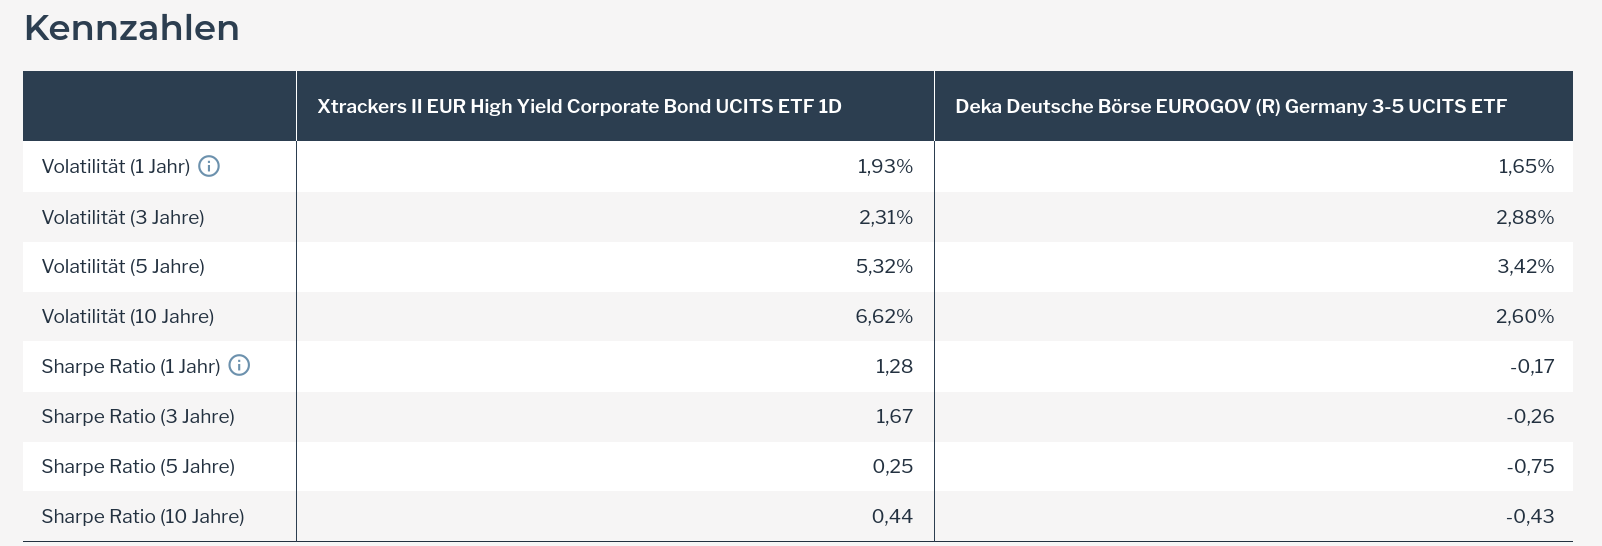Select the Kennzahlen heading
The width and height of the screenshot is (1602, 546).
(x=132, y=28)
